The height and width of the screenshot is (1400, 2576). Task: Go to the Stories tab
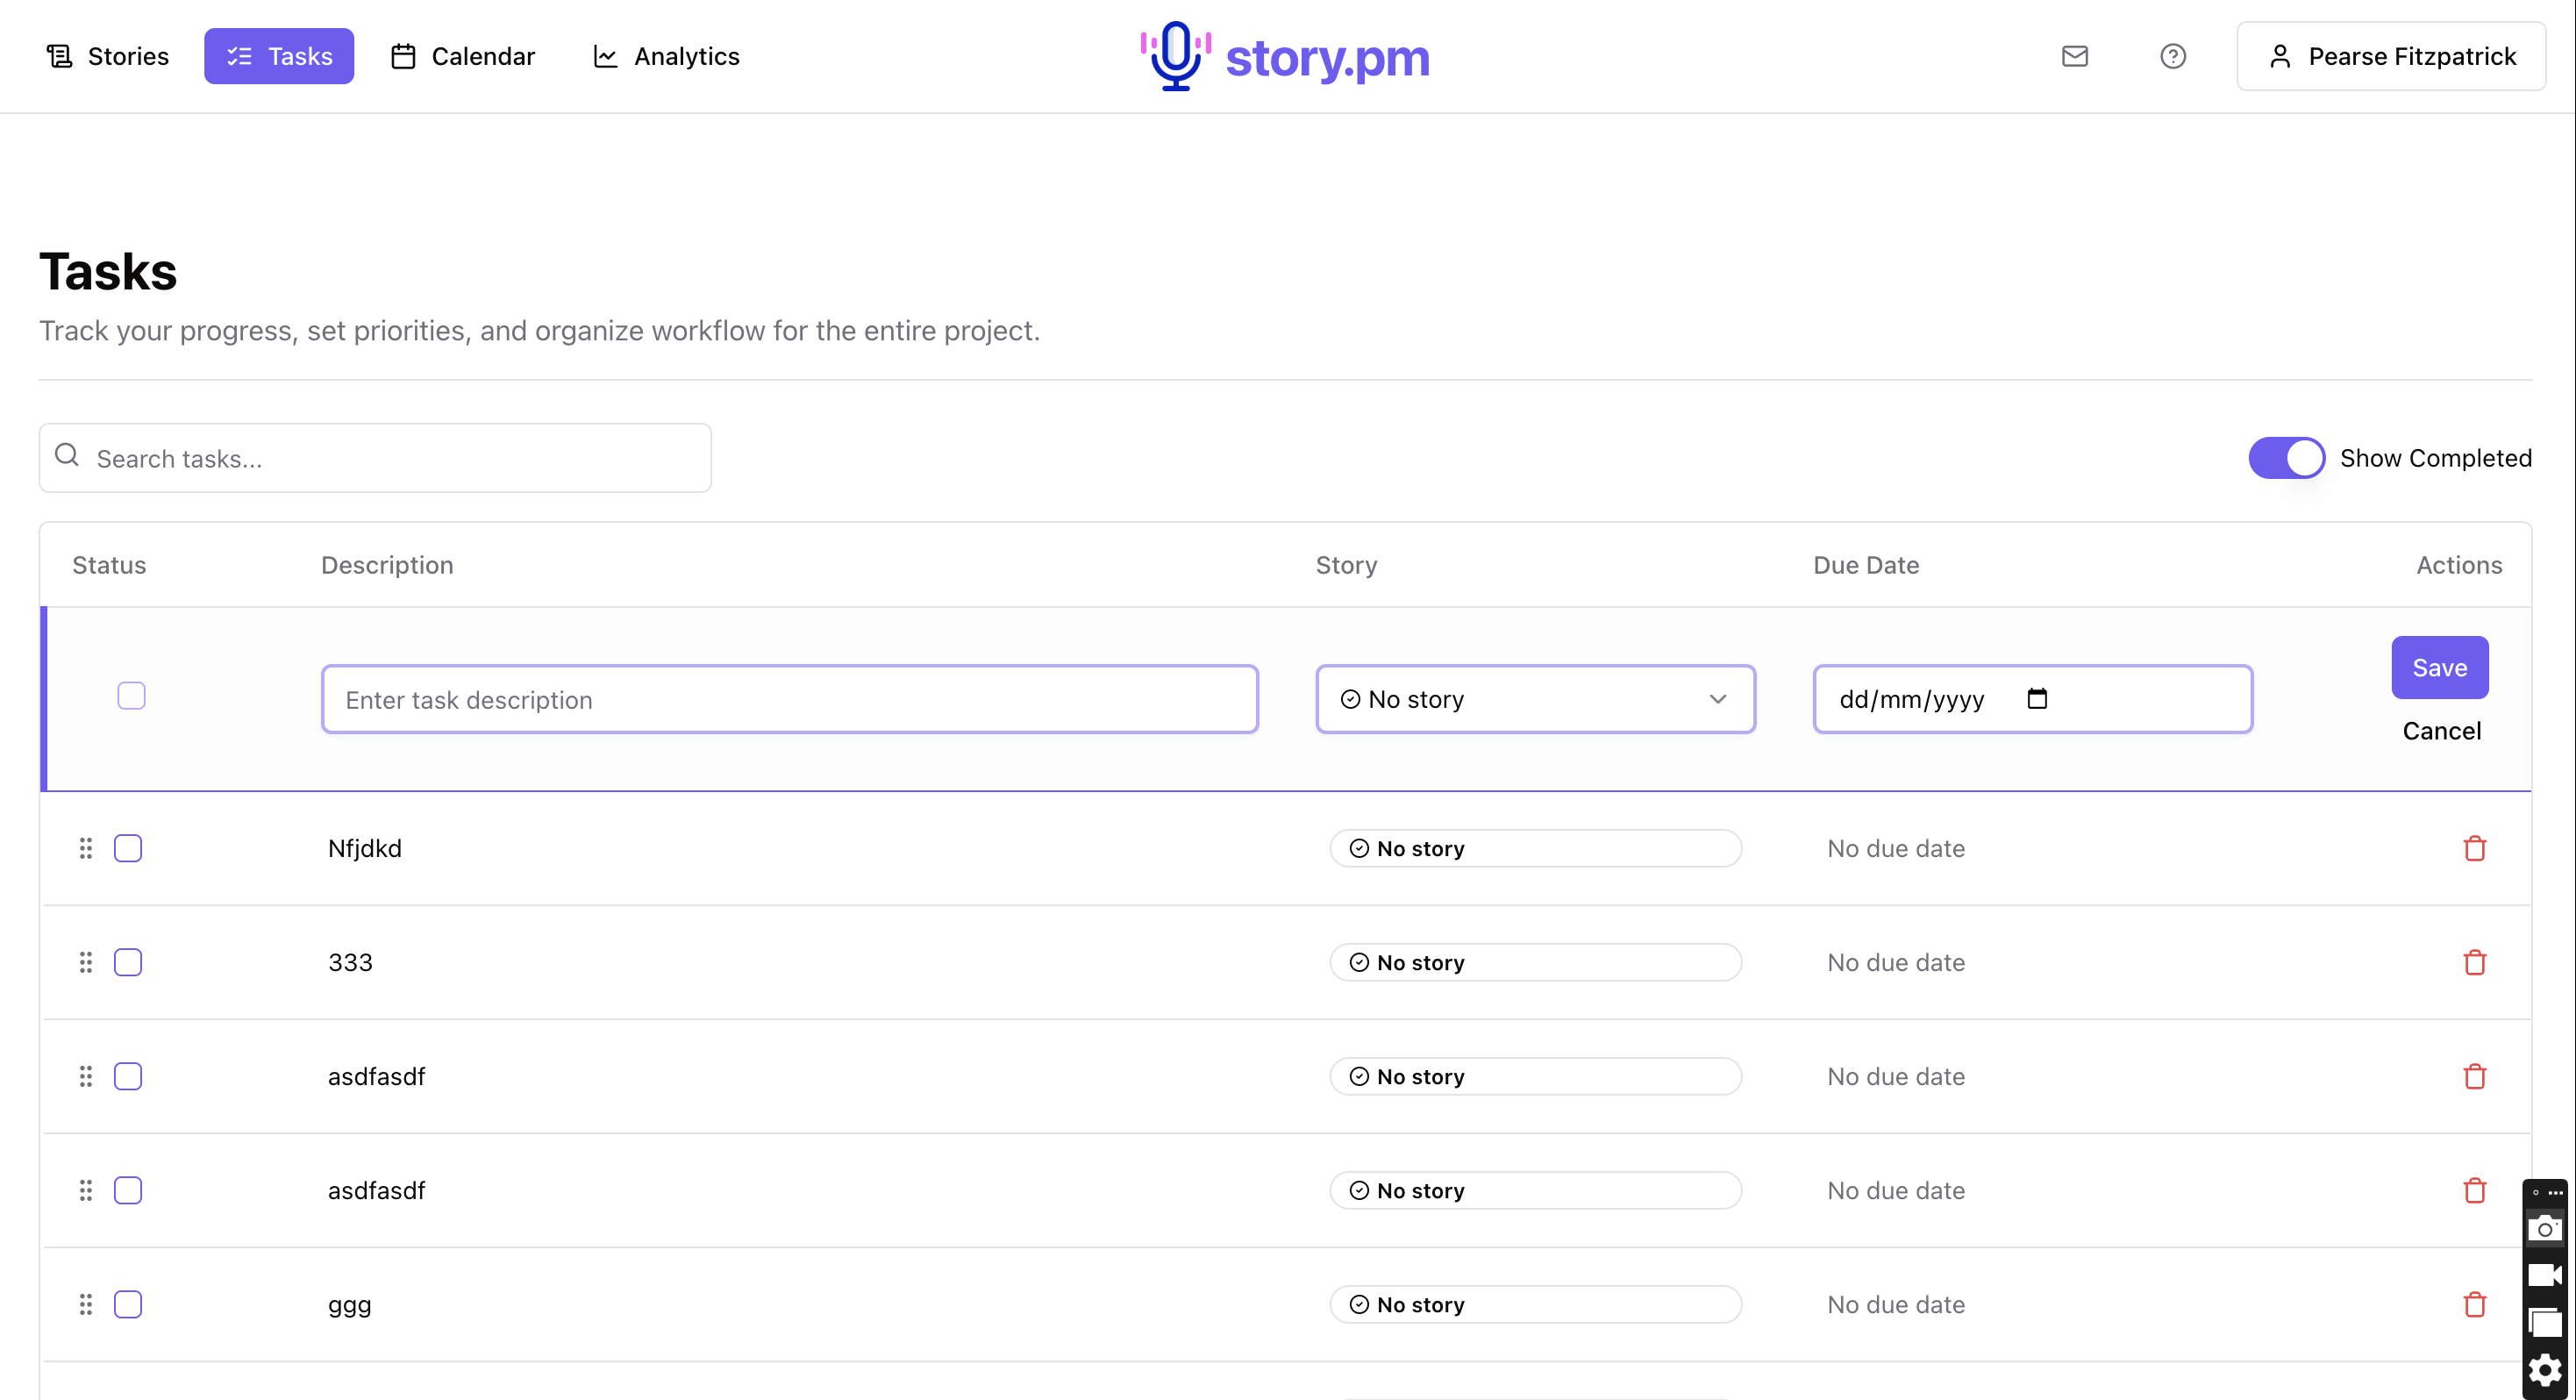[x=108, y=56]
